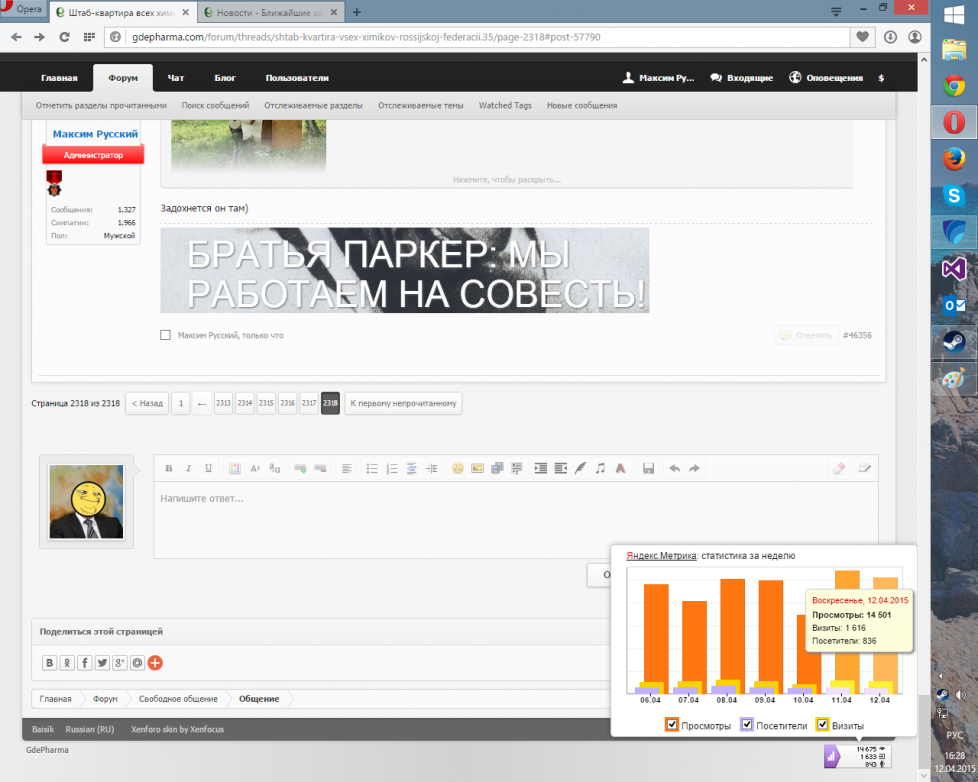Click the red plus share icon
This screenshot has width=978, height=782.
(155, 662)
